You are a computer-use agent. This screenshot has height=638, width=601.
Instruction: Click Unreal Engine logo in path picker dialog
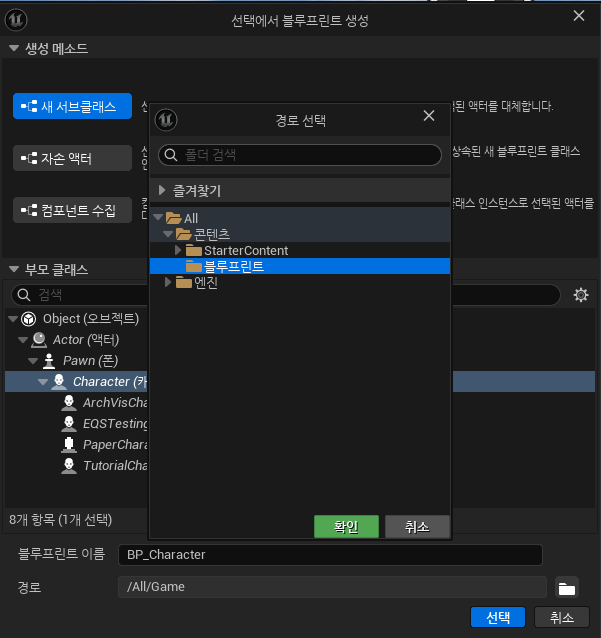(166, 120)
